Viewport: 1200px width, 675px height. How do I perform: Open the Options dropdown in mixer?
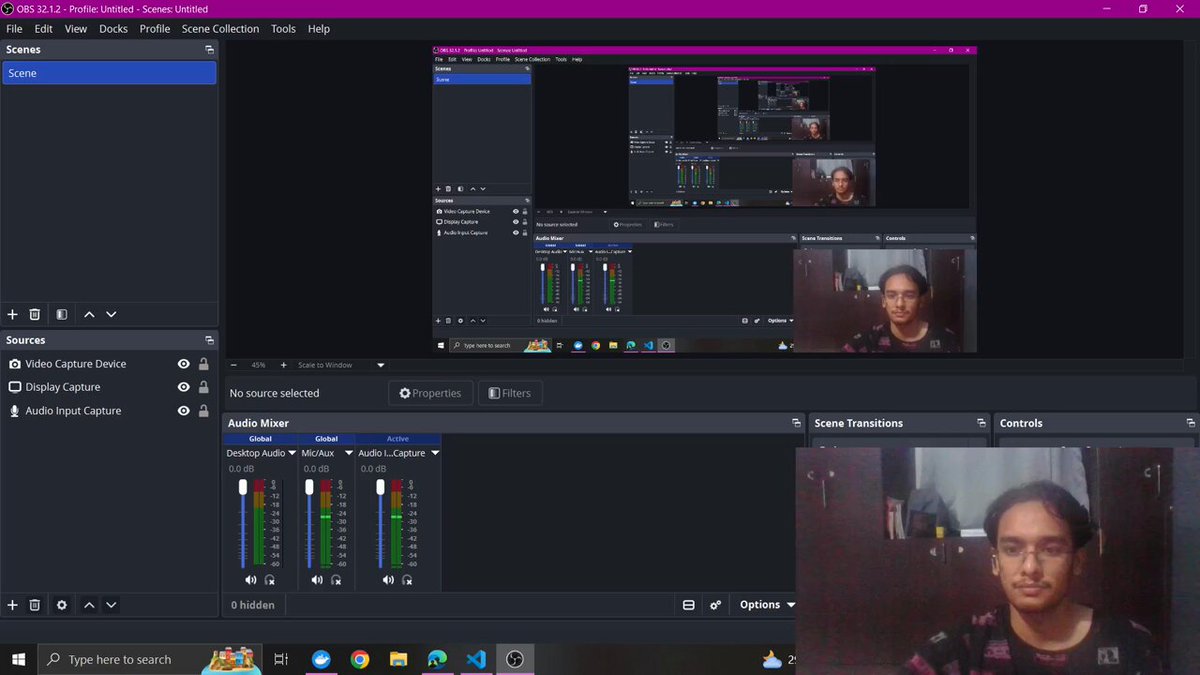tap(767, 605)
